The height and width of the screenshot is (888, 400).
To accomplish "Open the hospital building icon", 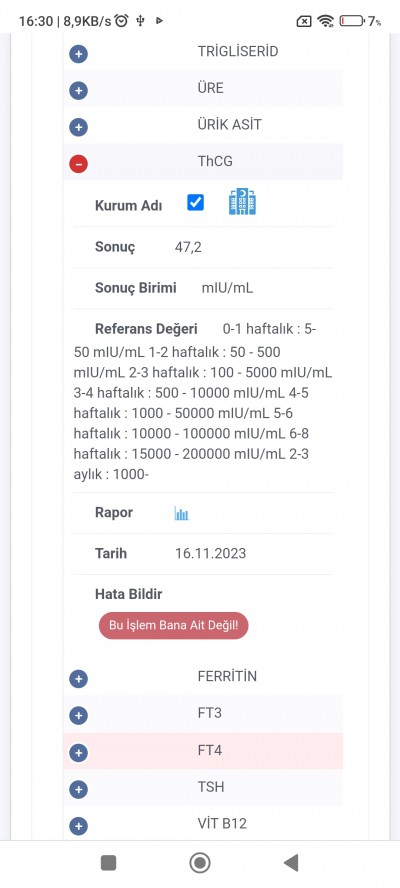I will tap(242, 202).
